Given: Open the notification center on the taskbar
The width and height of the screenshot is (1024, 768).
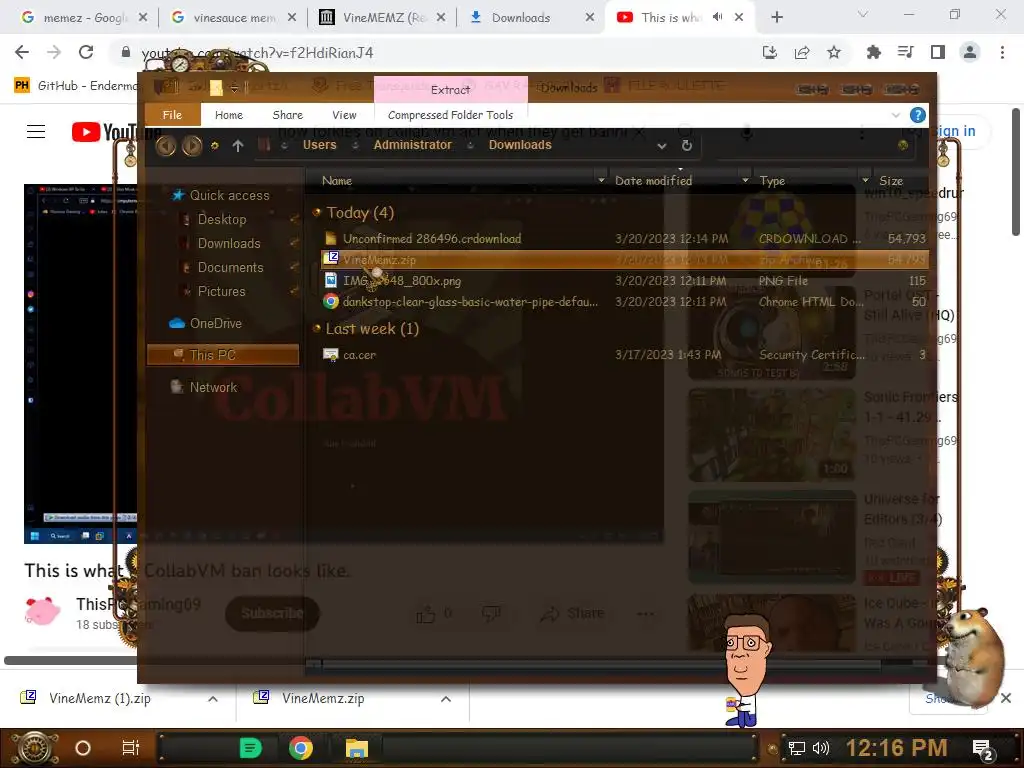Looking at the screenshot, I should [982, 748].
